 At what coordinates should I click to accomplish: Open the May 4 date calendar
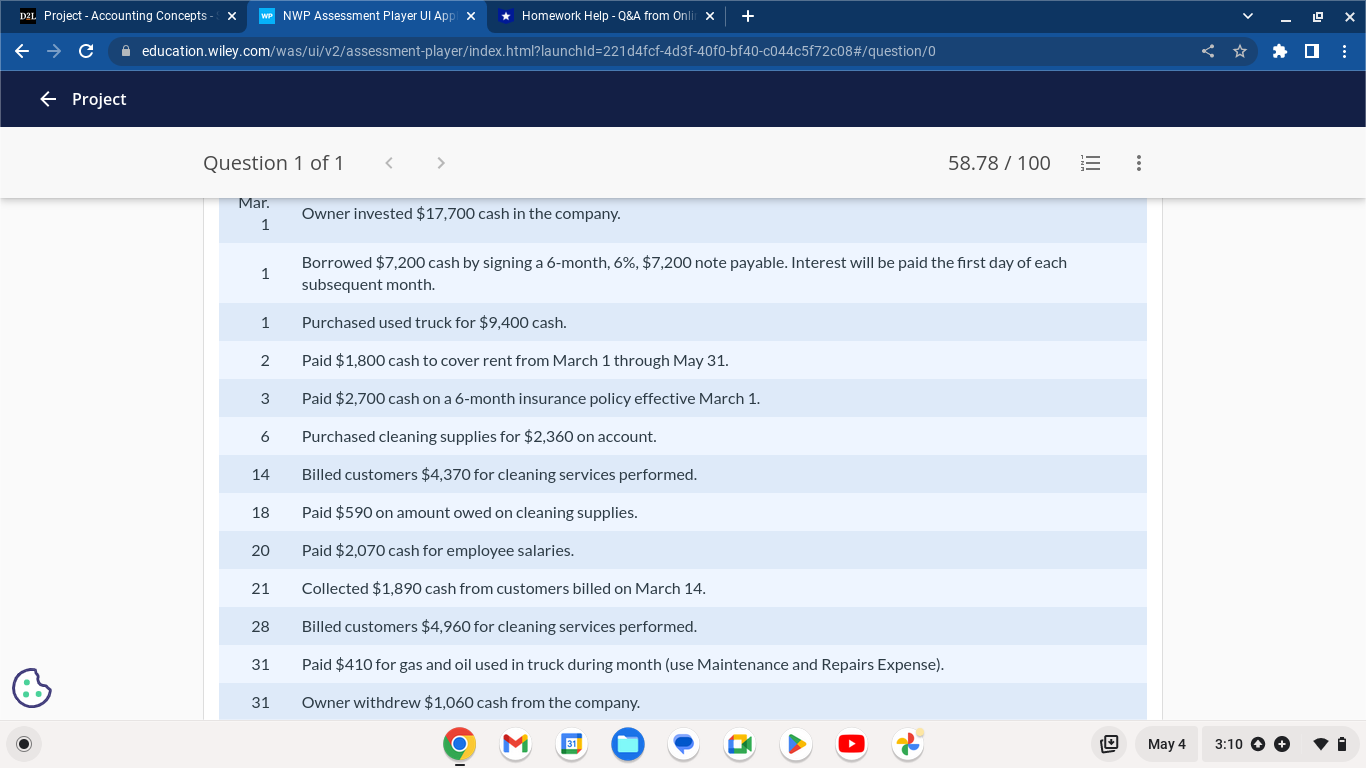pos(1166,744)
